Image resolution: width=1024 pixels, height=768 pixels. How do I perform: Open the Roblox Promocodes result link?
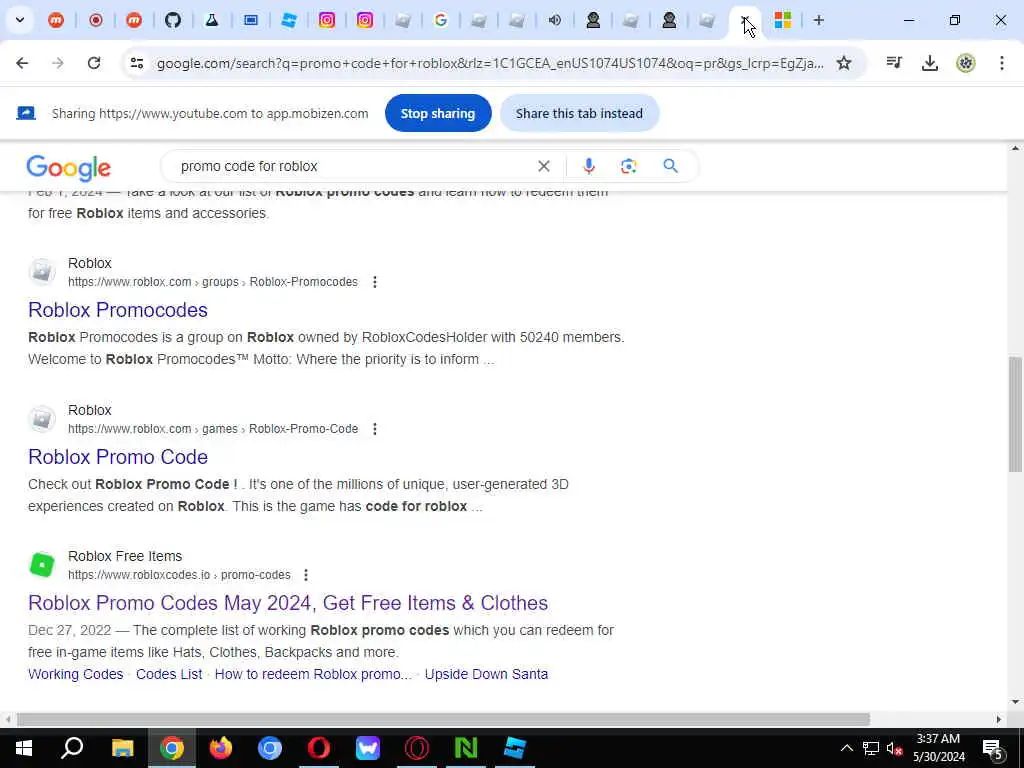click(118, 310)
